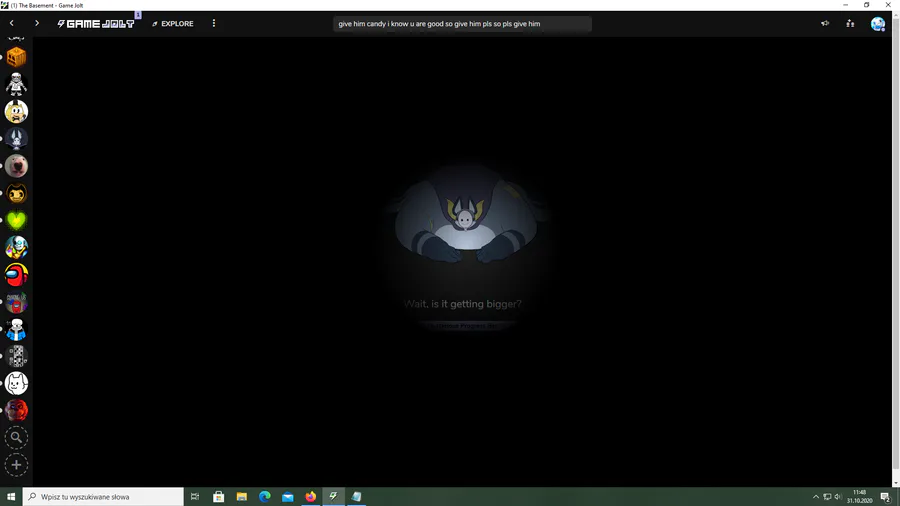Open the white dog drawing community
Image resolution: width=900 pixels, height=506 pixels.
16,383
